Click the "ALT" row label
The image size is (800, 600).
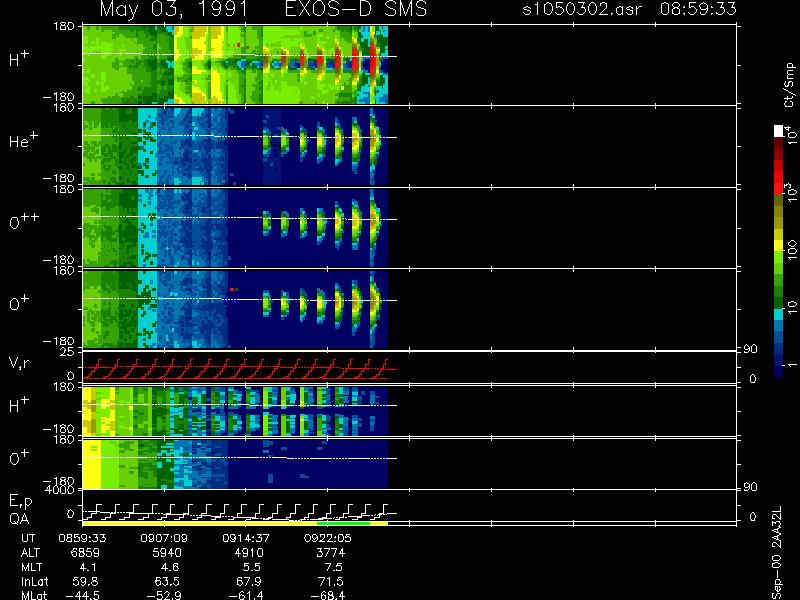click(30, 553)
